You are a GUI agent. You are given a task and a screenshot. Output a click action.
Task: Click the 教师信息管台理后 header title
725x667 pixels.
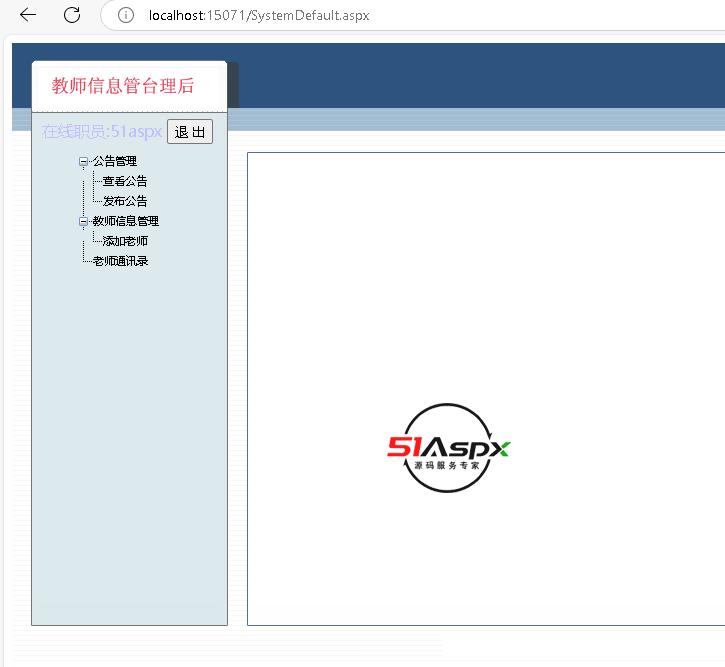coord(123,86)
